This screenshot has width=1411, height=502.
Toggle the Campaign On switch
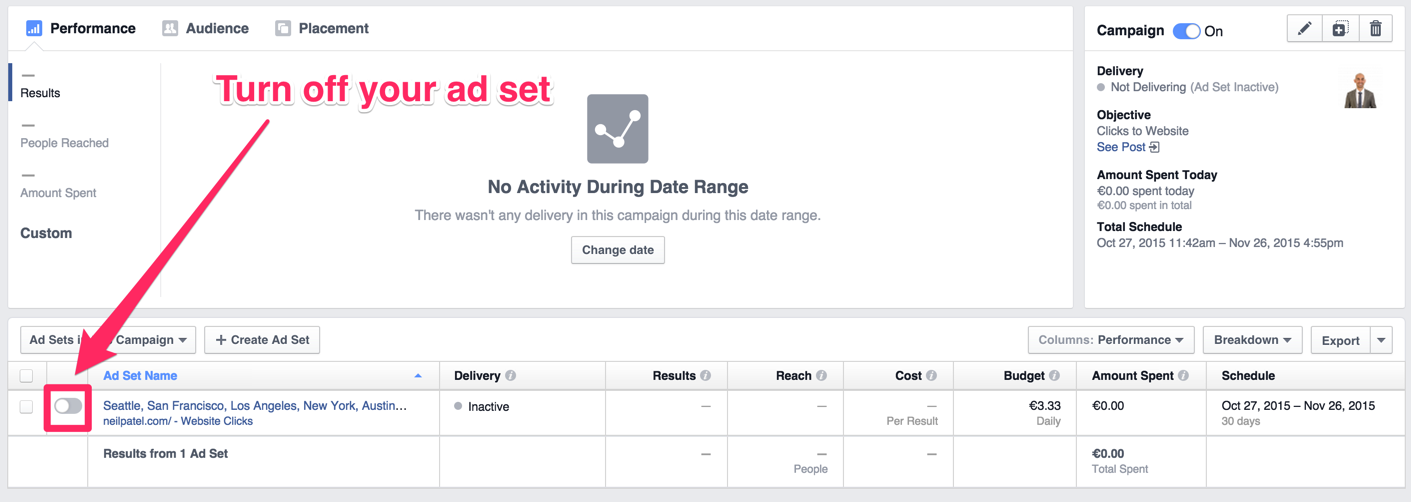1186,31
